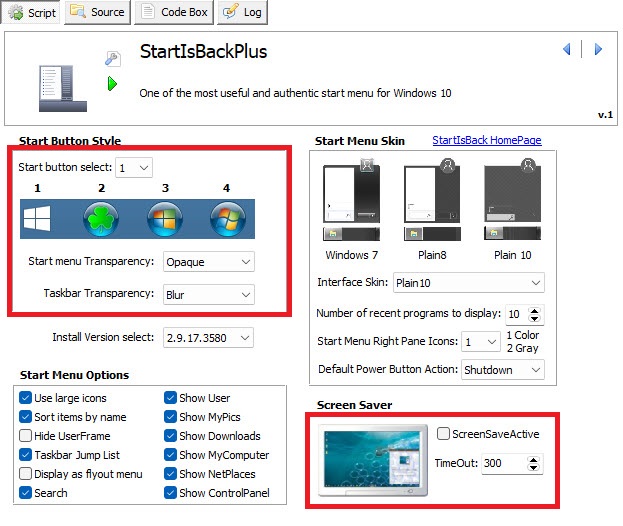The image size is (623, 526).
Task: Expand Taskbar Transparency dropdown
Action: [209, 294]
